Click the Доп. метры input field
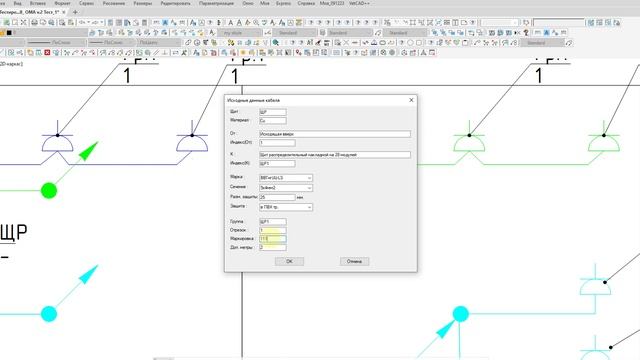The width and height of the screenshot is (640, 360). point(273,247)
